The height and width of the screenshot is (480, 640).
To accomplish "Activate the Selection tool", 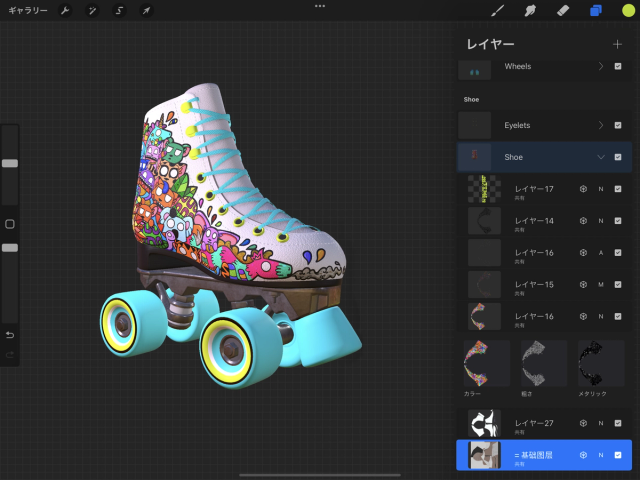I will 119,10.
